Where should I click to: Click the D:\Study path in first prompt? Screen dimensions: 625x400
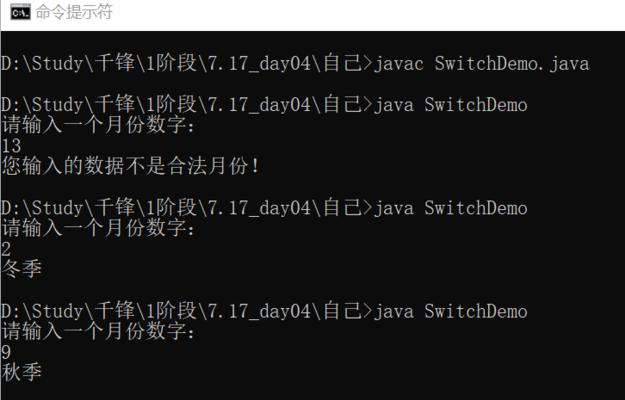coord(42,64)
